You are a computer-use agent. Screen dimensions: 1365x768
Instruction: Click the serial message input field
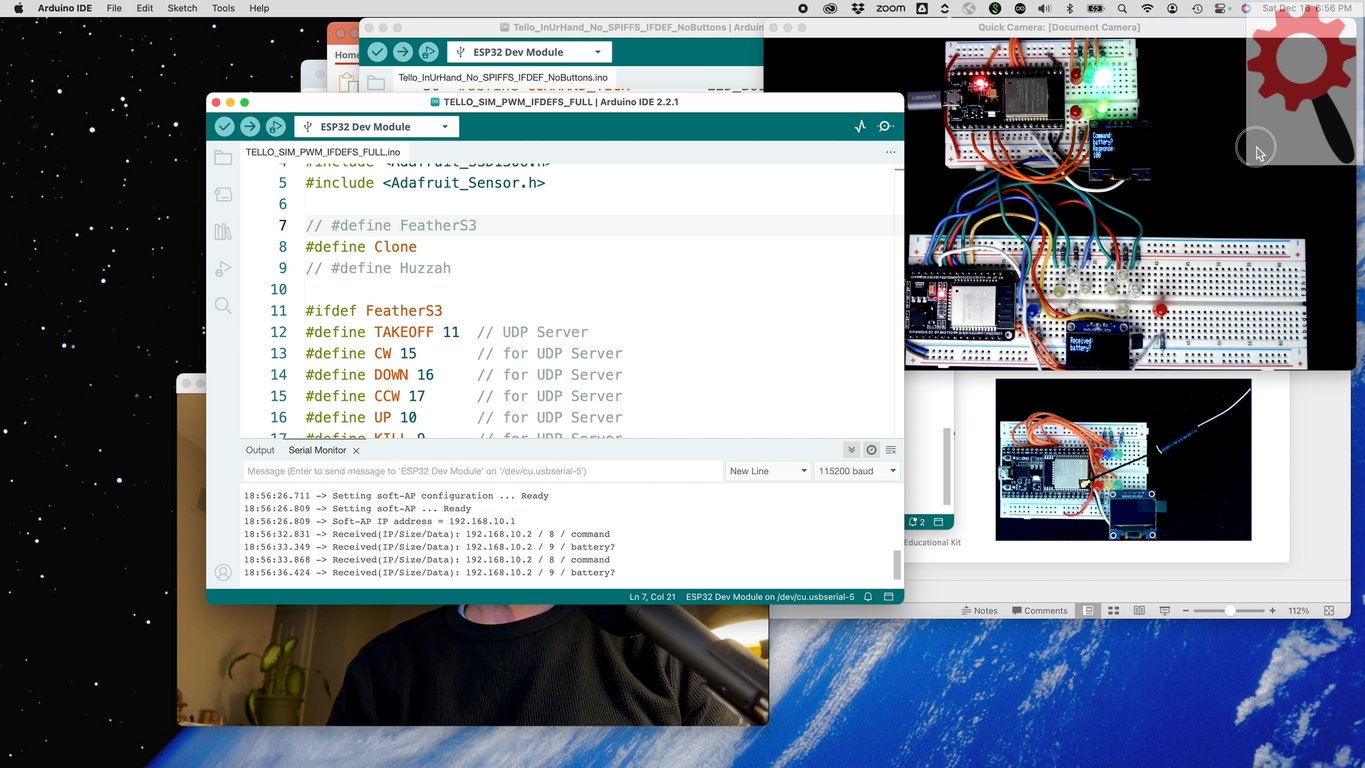pyautogui.click(x=482, y=471)
